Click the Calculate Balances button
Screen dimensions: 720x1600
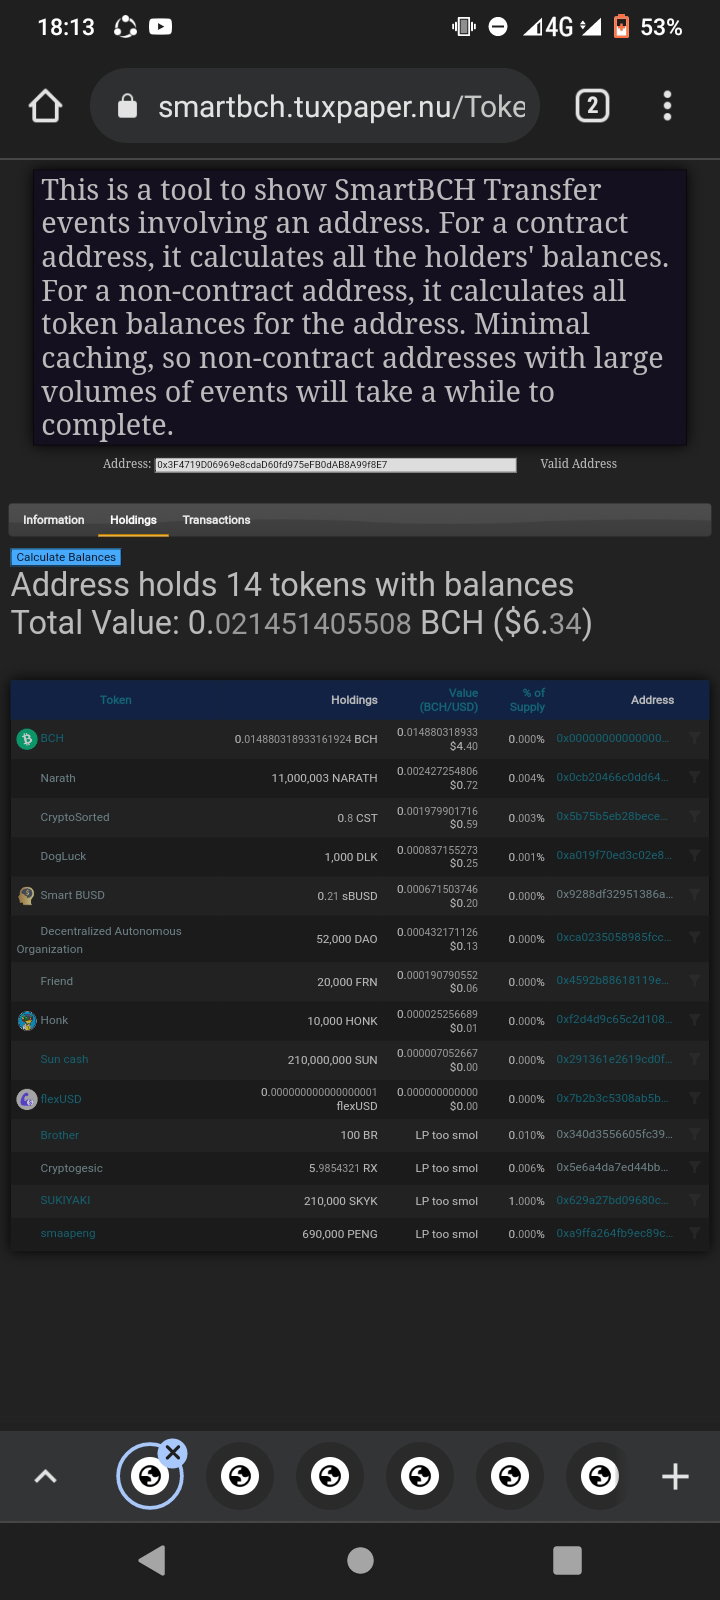click(66, 557)
